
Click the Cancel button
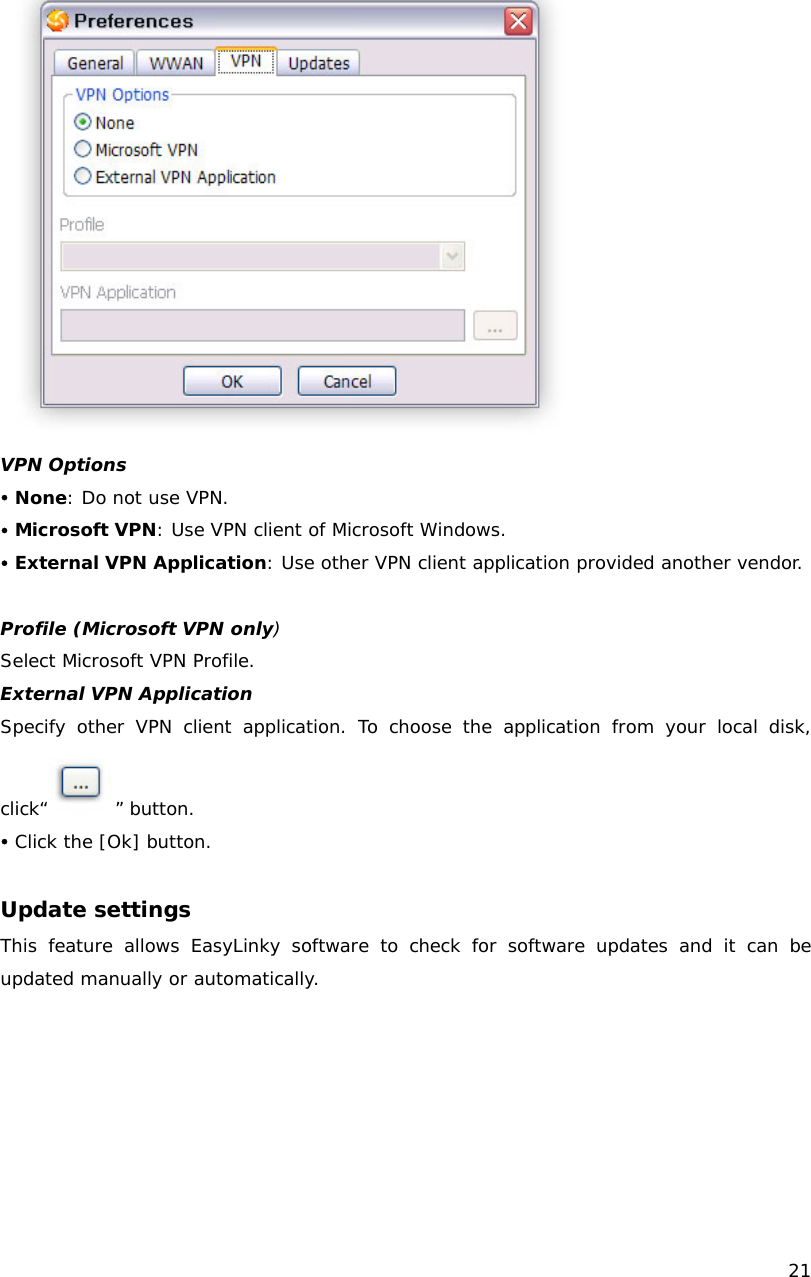(x=346, y=381)
